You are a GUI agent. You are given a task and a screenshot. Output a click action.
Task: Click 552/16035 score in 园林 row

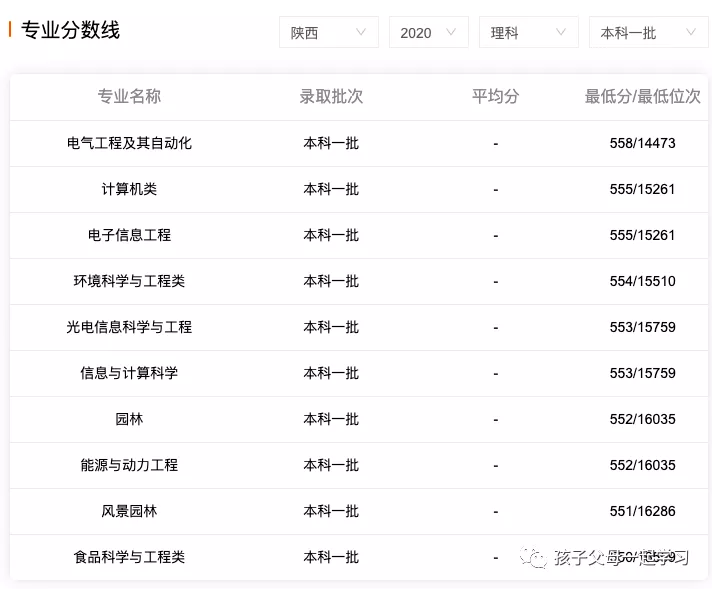[643, 419]
